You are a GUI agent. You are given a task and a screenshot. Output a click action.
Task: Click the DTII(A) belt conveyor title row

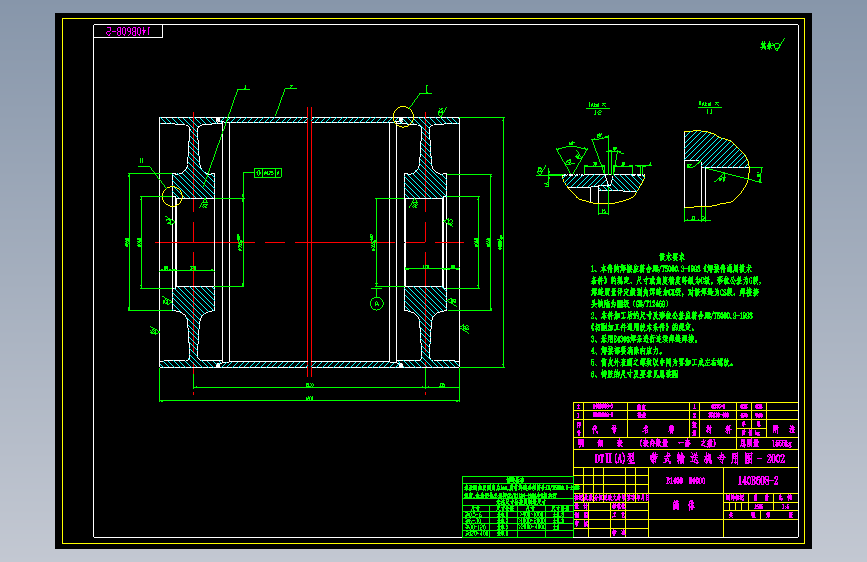point(686,459)
